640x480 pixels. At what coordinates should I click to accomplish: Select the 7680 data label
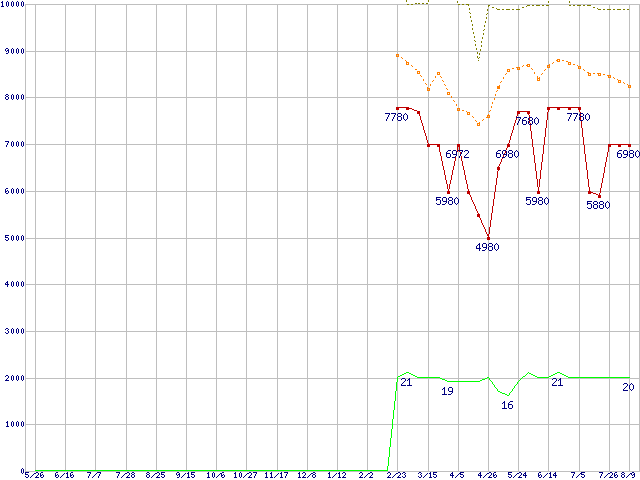tap(527, 121)
